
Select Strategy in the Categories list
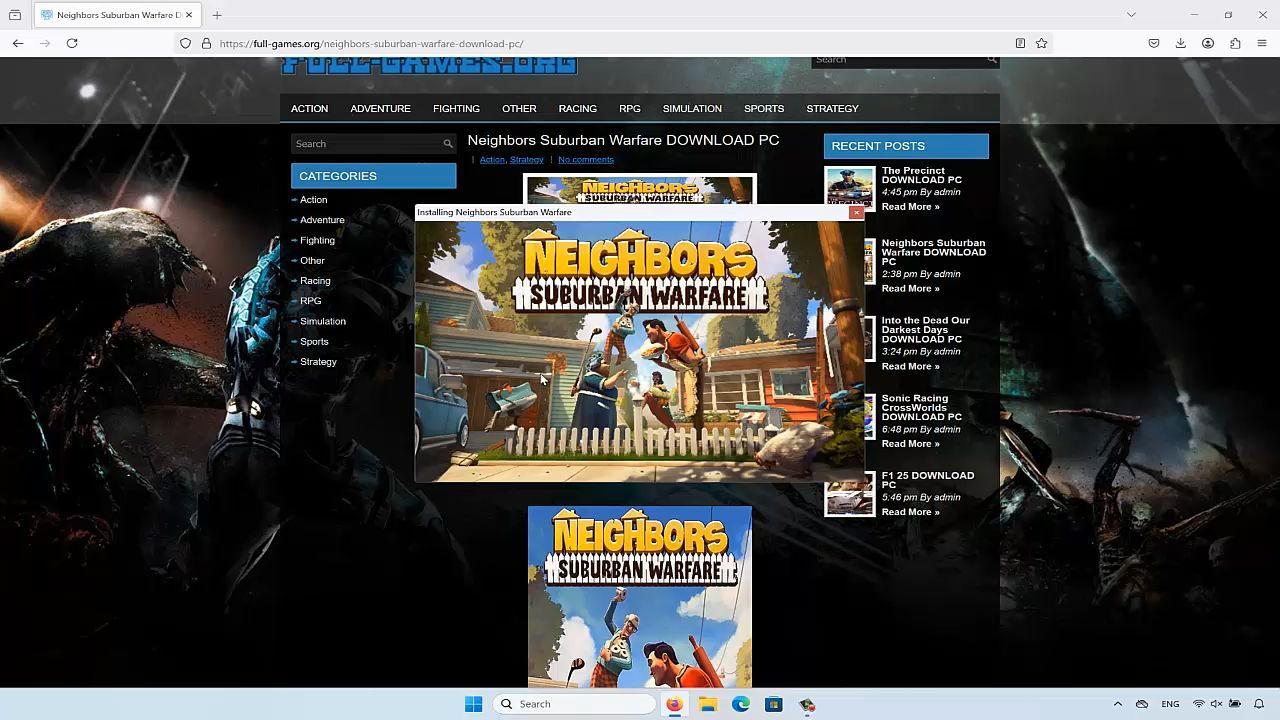(318, 362)
